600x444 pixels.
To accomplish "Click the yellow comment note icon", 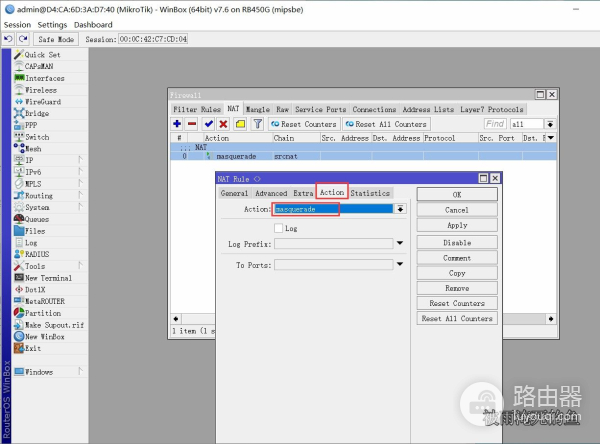I will tap(240, 124).
